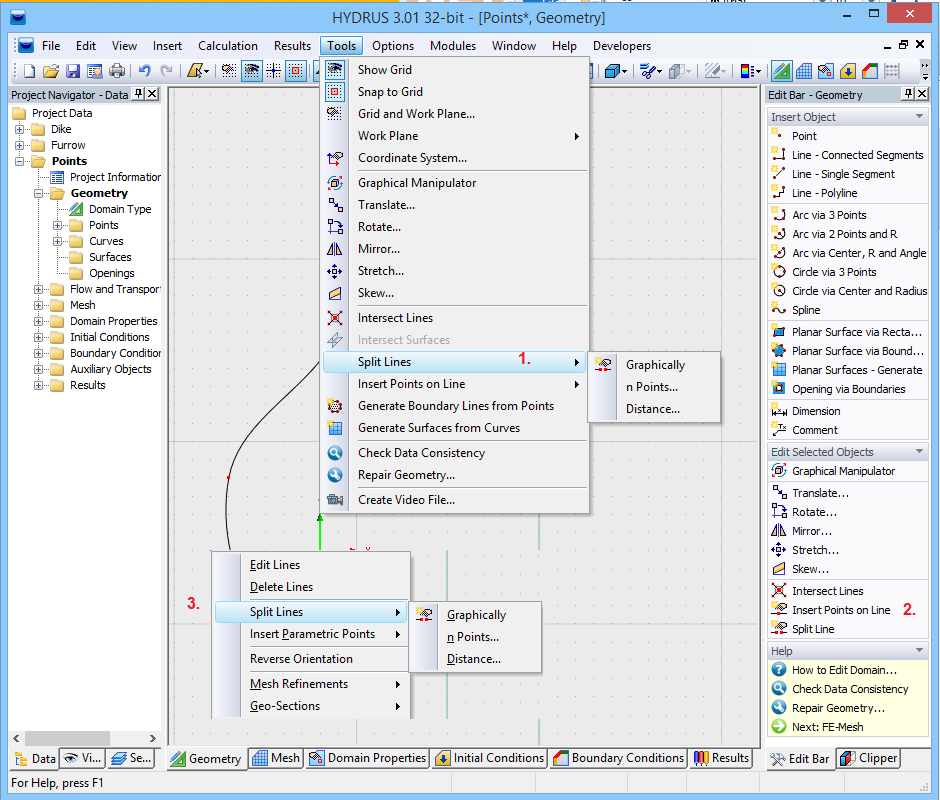
Task: Pin the Project Navigator panel
Action: 139,94
